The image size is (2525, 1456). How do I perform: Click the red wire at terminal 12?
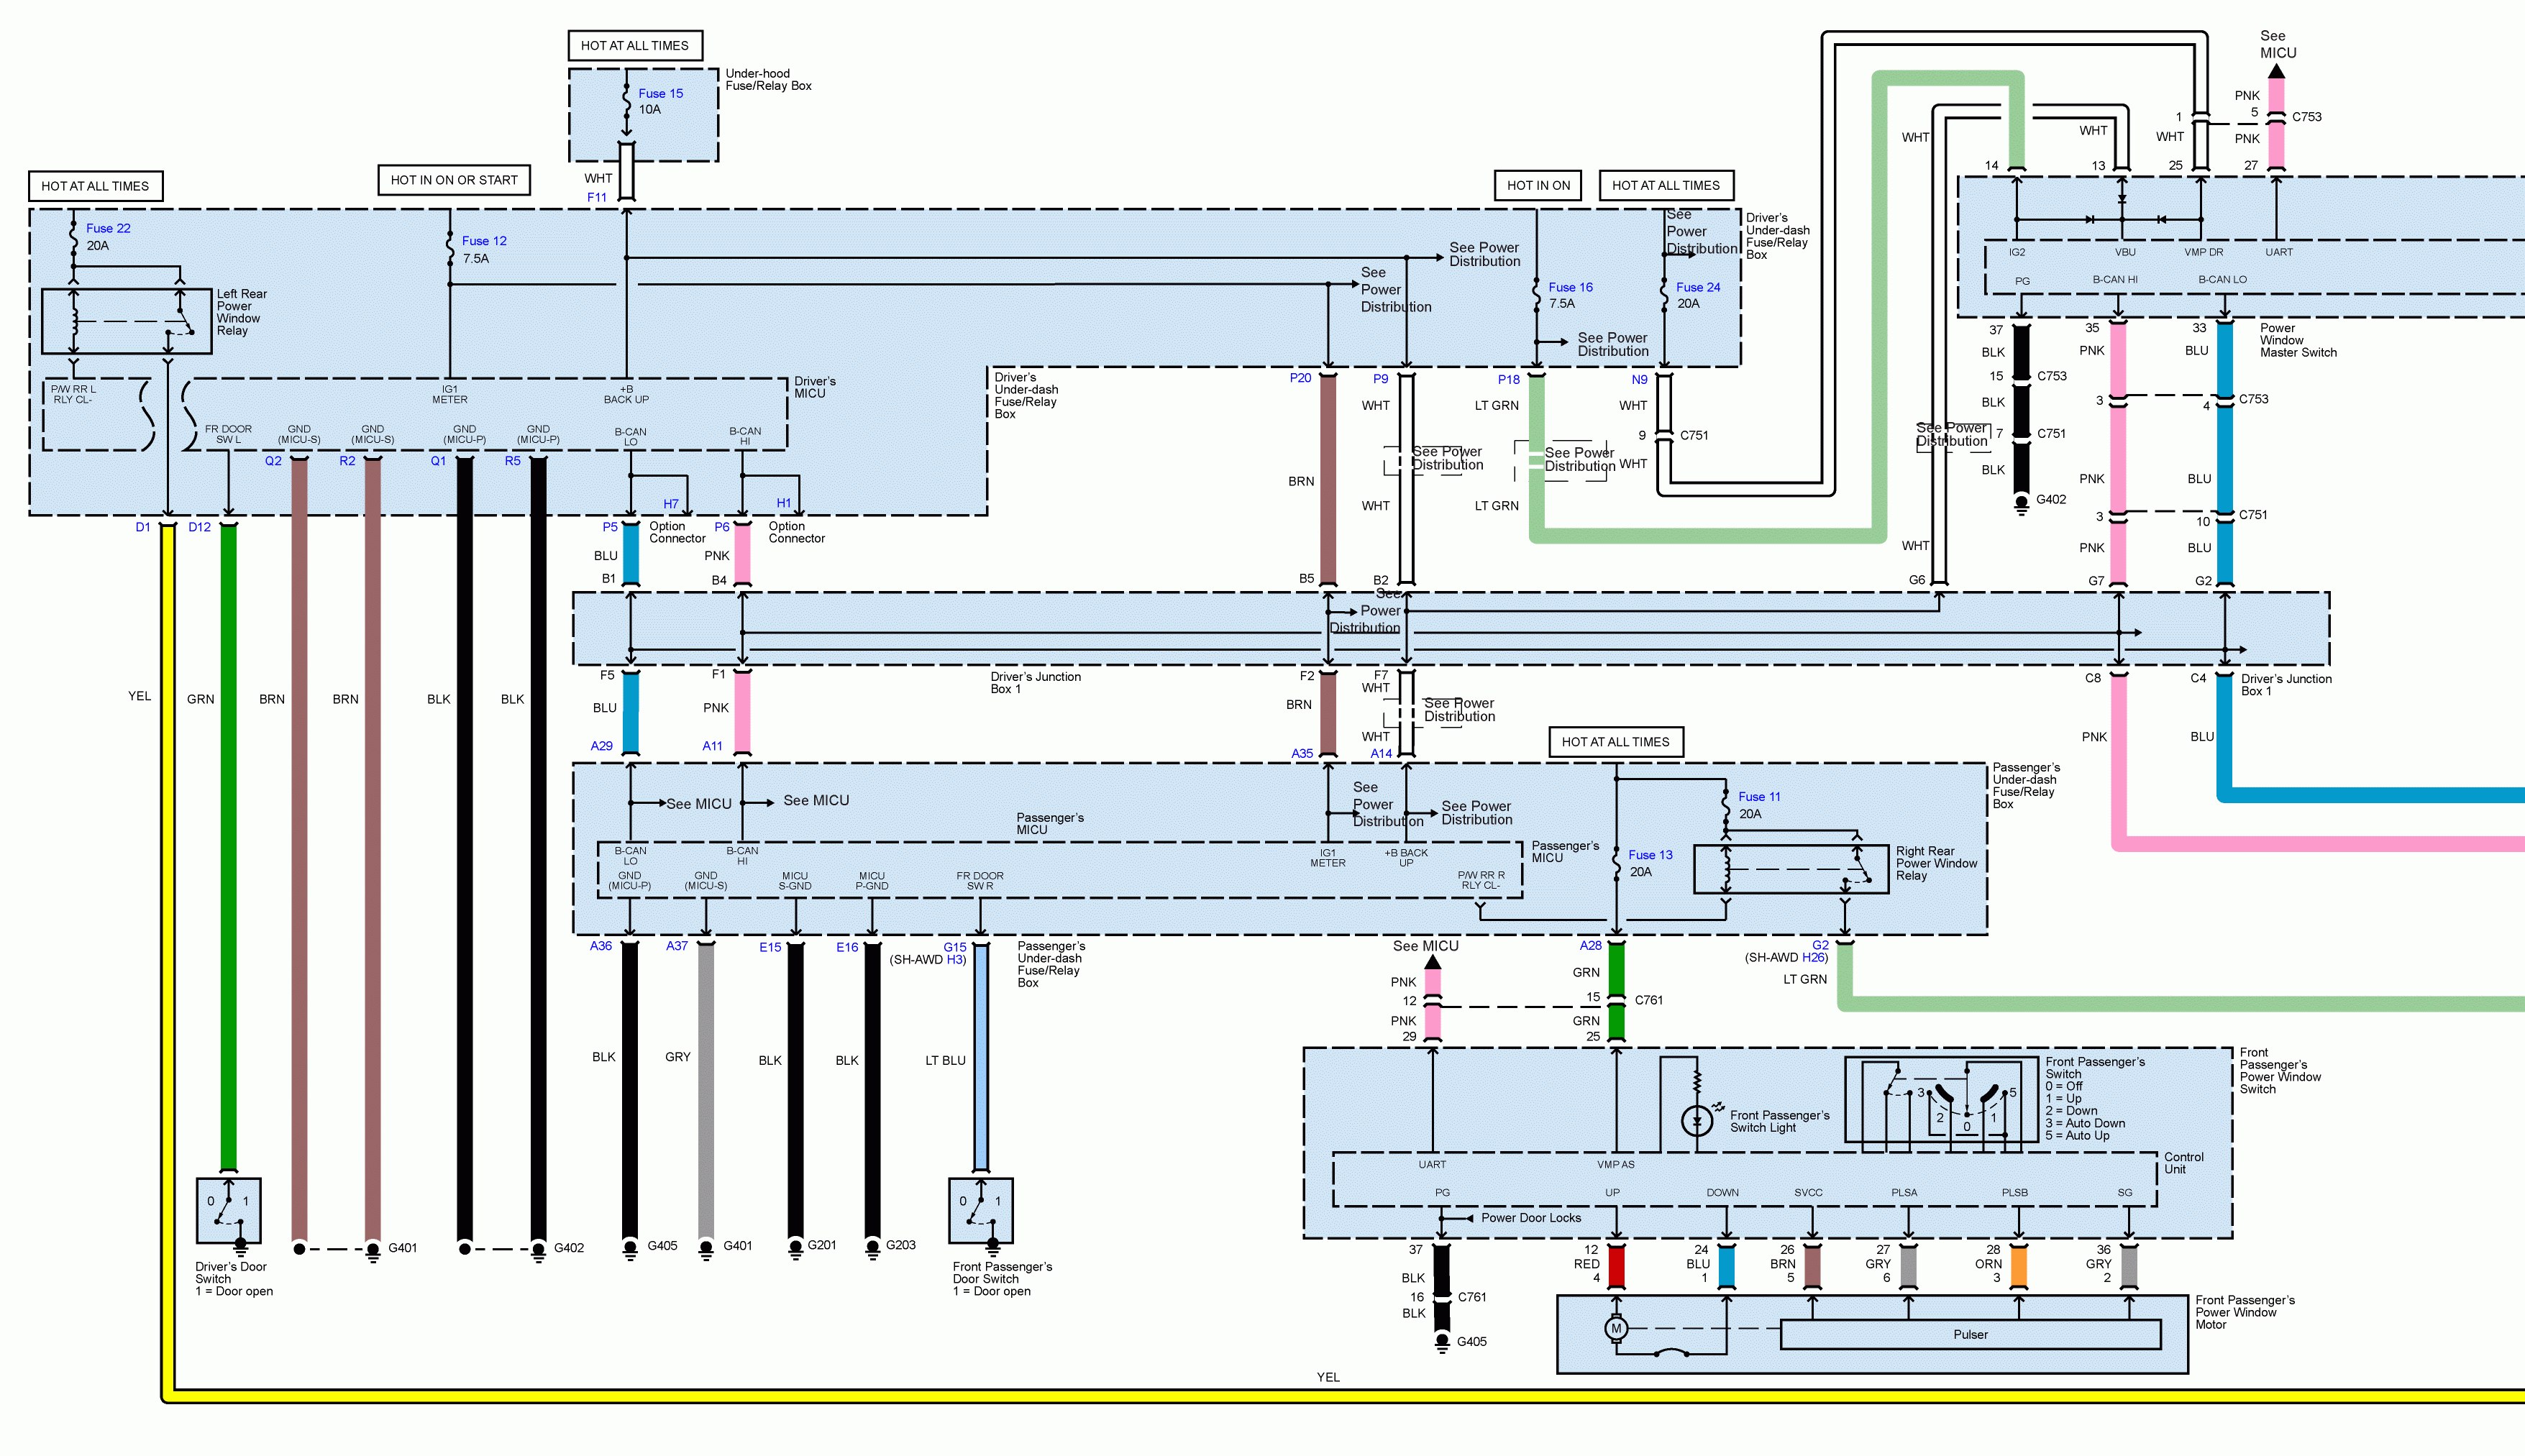[1616, 1266]
